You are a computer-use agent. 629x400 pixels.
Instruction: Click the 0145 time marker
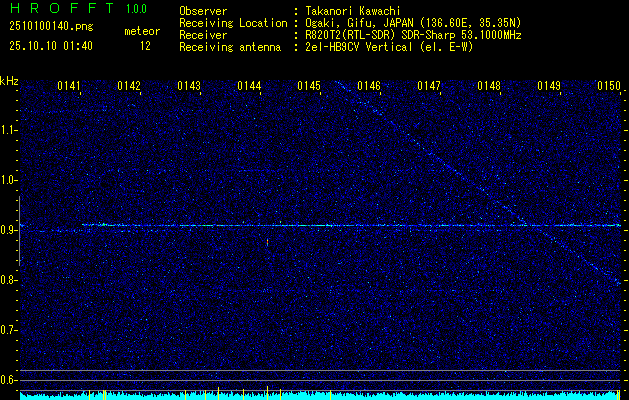pyautogui.click(x=309, y=86)
